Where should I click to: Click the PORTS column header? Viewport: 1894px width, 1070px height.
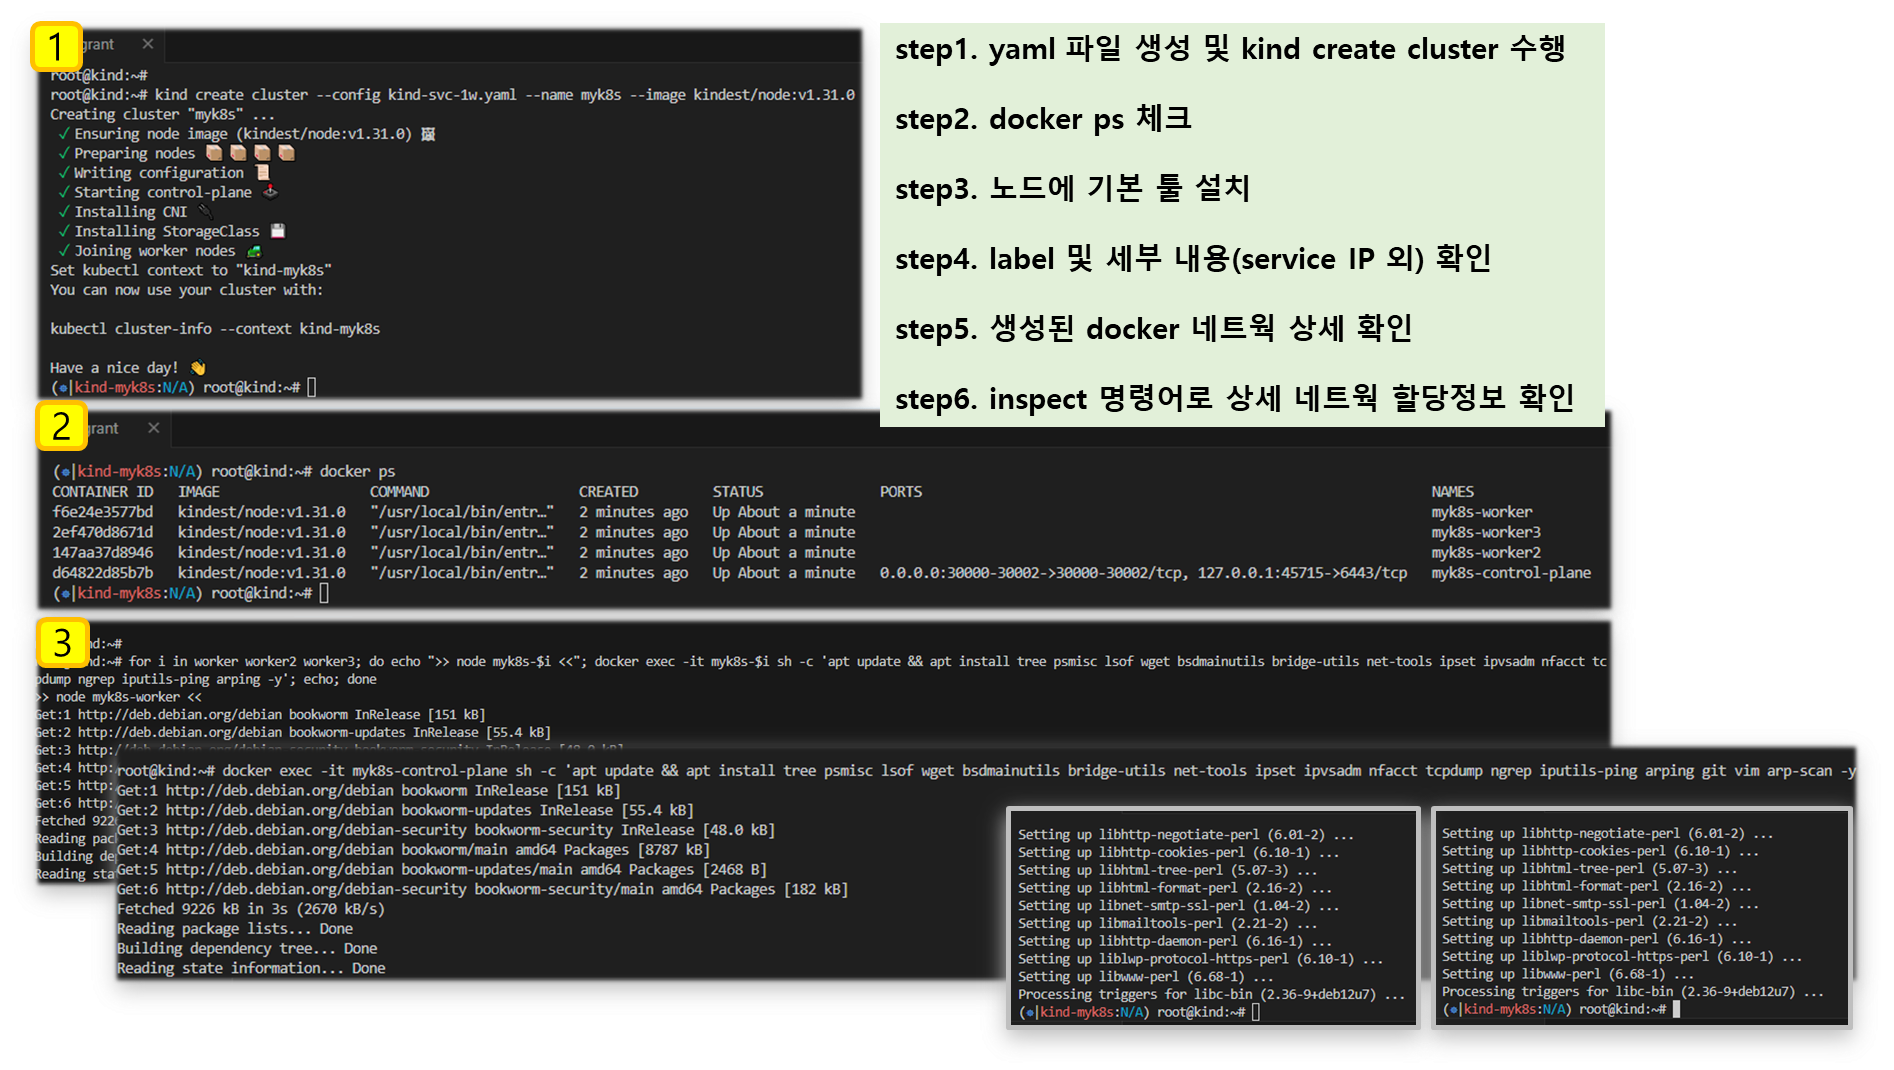(901, 492)
